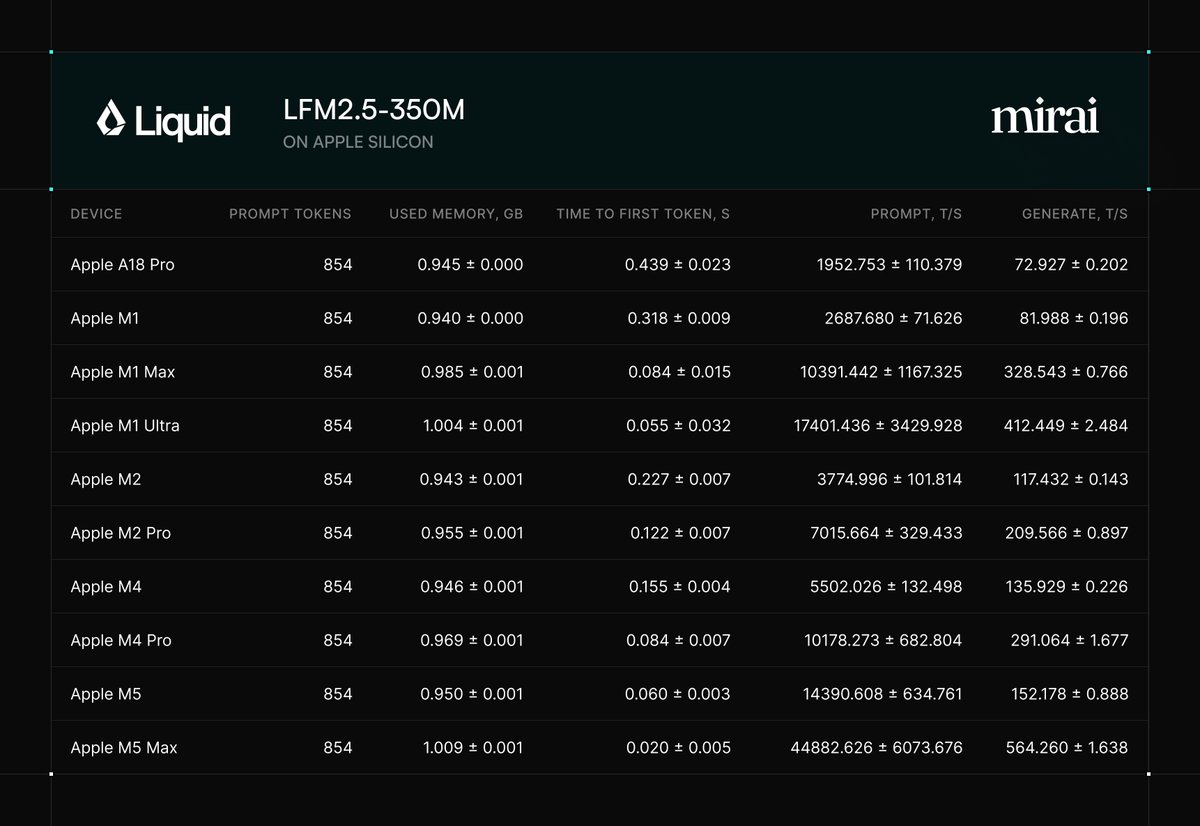The image size is (1200, 826).
Task: Select the ON APPLE SILICON subtitle
Action: tap(358, 142)
